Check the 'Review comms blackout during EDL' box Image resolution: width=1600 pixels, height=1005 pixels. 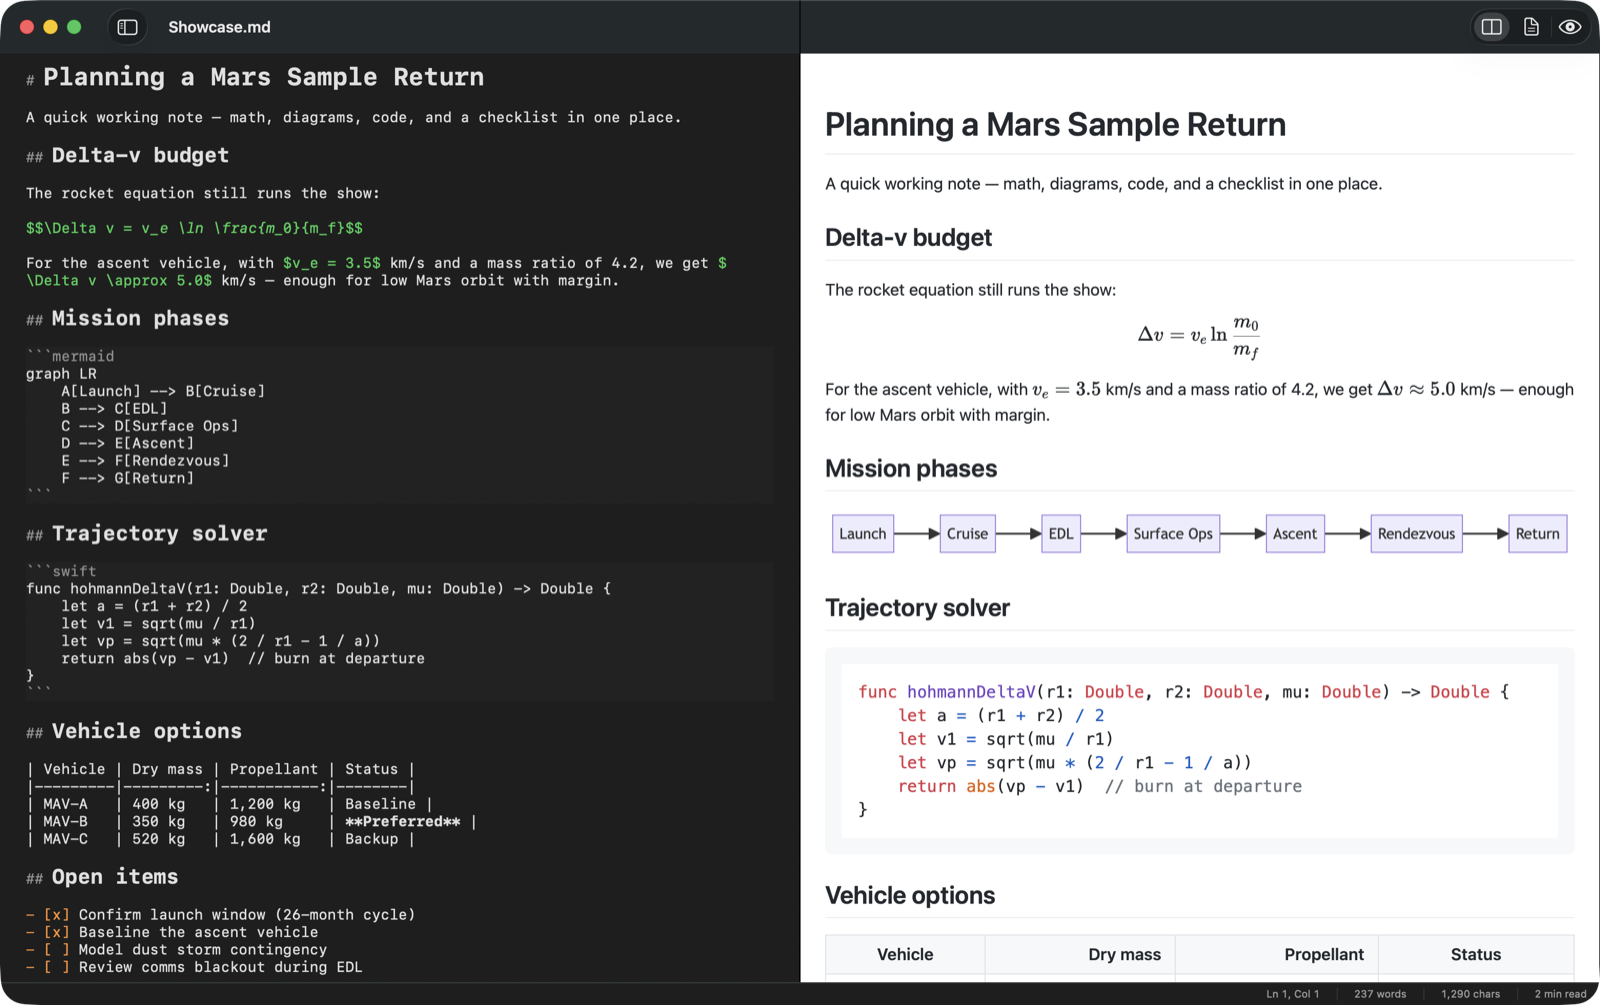[x=57, y=967]
